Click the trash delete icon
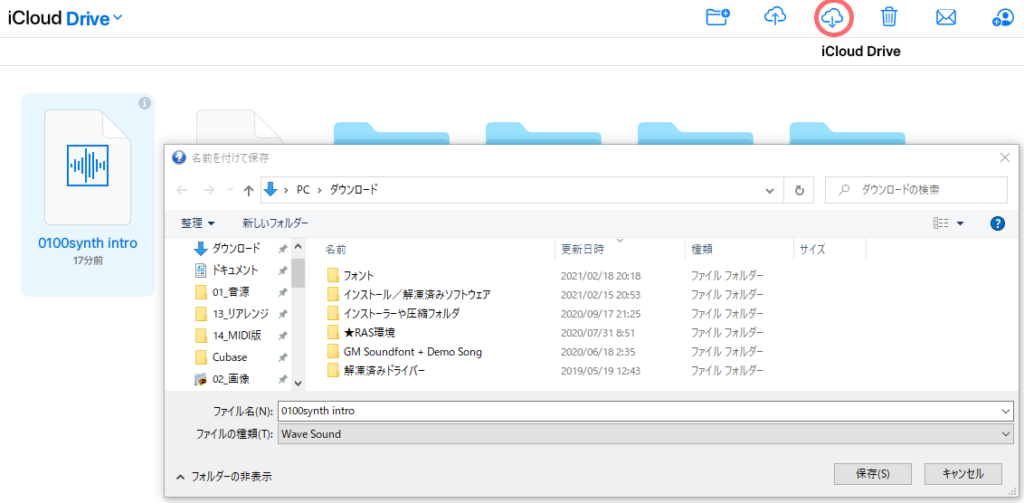Screen dimensions: 1024x503 pyautogui.click(x=888, y=17)
